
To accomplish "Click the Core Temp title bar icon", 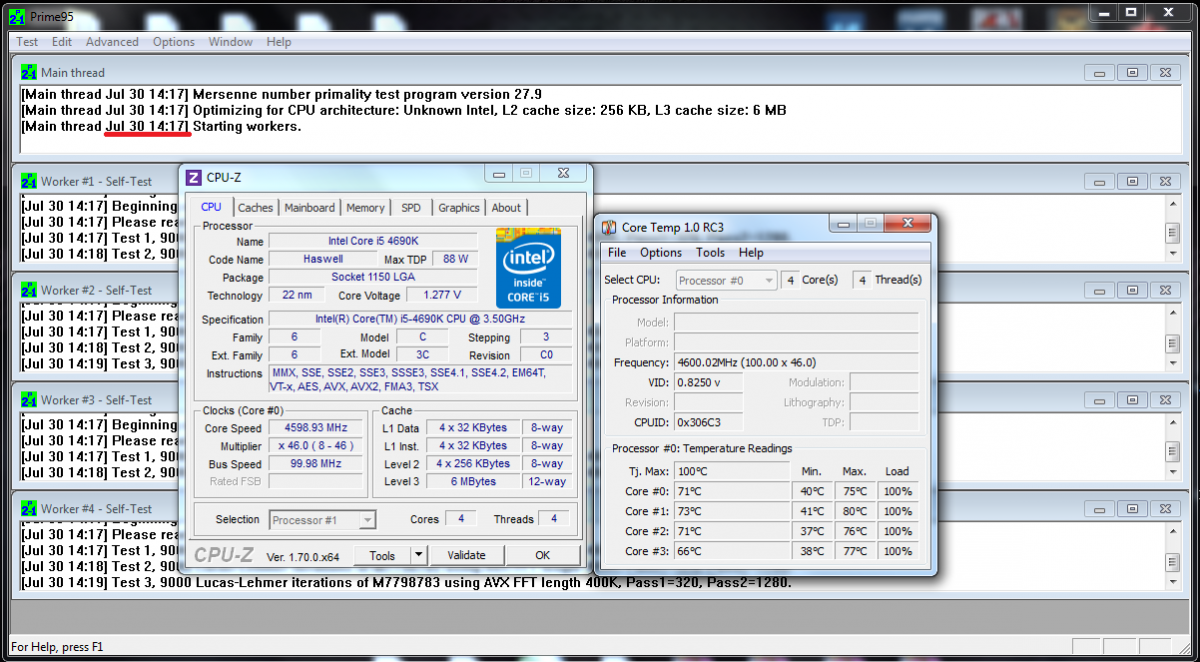I will click(x=609, y=227).
